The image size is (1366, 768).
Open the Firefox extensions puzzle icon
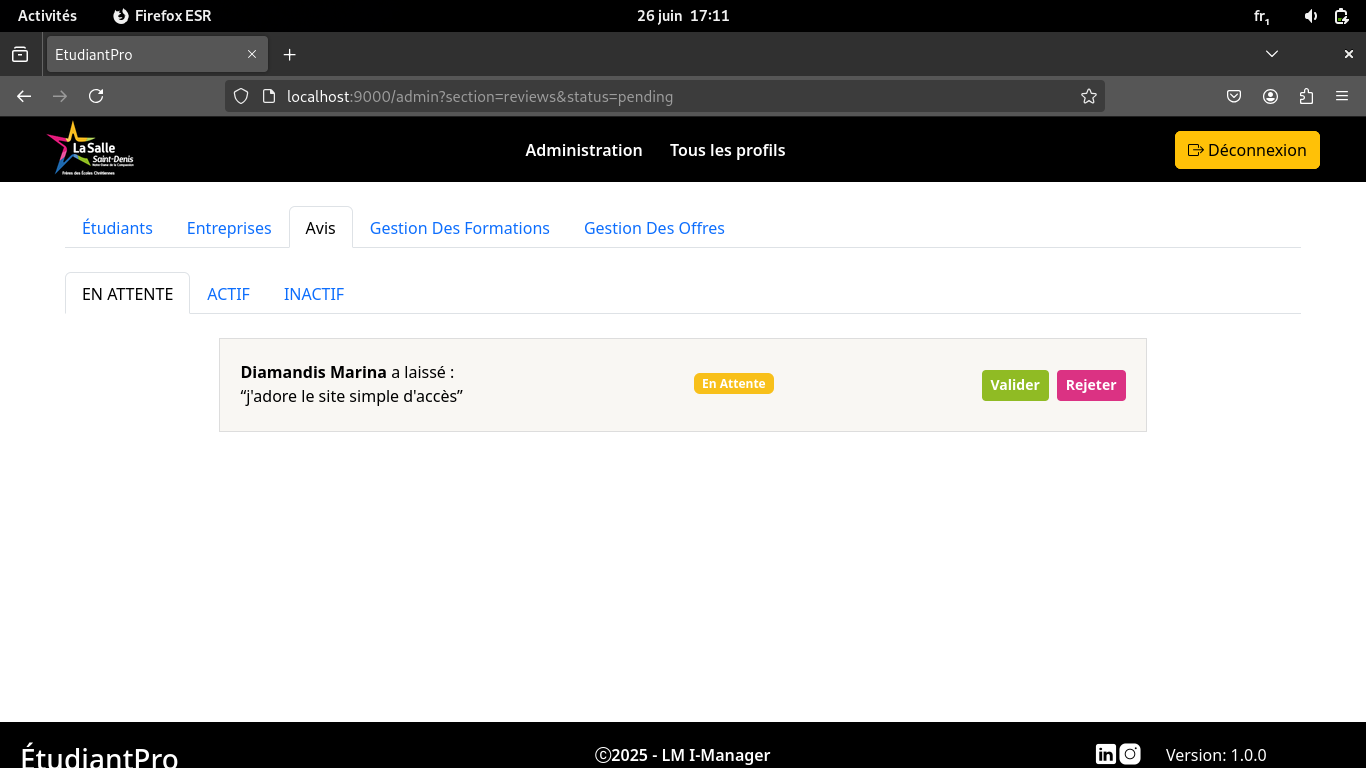(x=1306, y=97)
